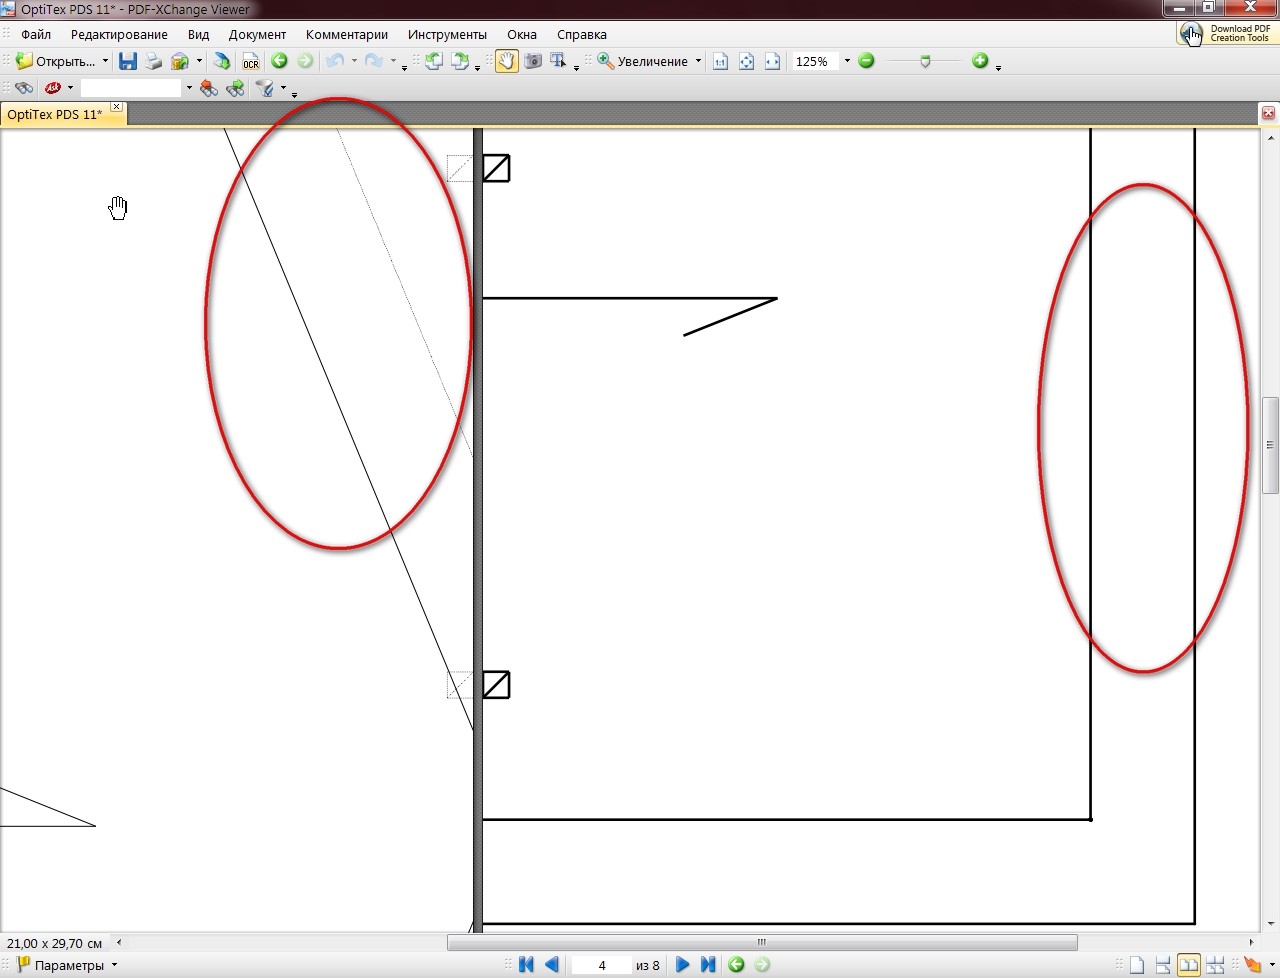Click the Ask search provider icon
Viewport: 1280px width, 978px height.
[53, 88]
